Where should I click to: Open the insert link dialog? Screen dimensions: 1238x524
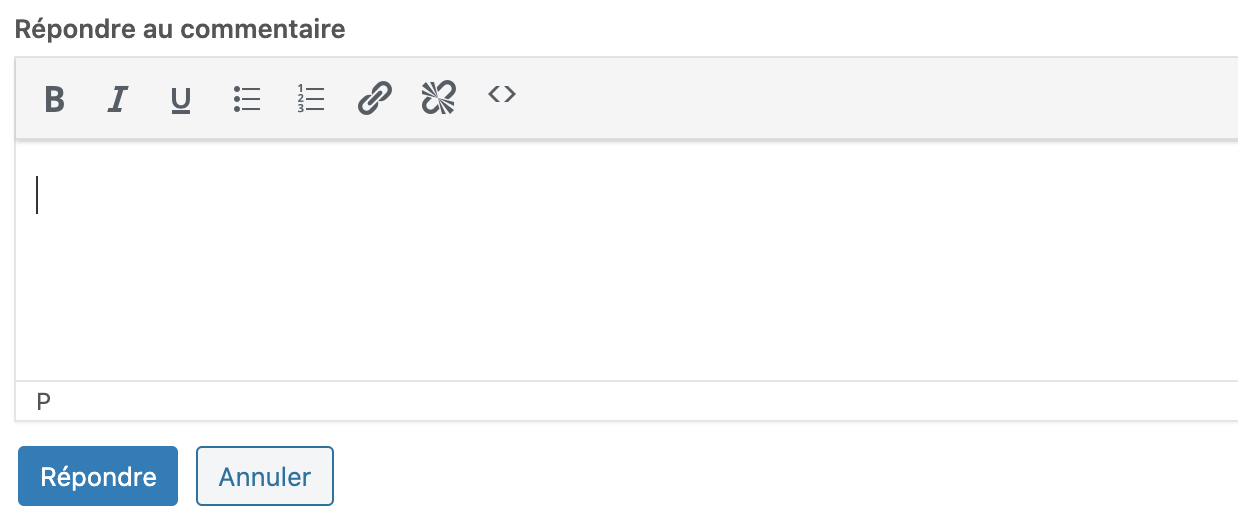point(374,99)
